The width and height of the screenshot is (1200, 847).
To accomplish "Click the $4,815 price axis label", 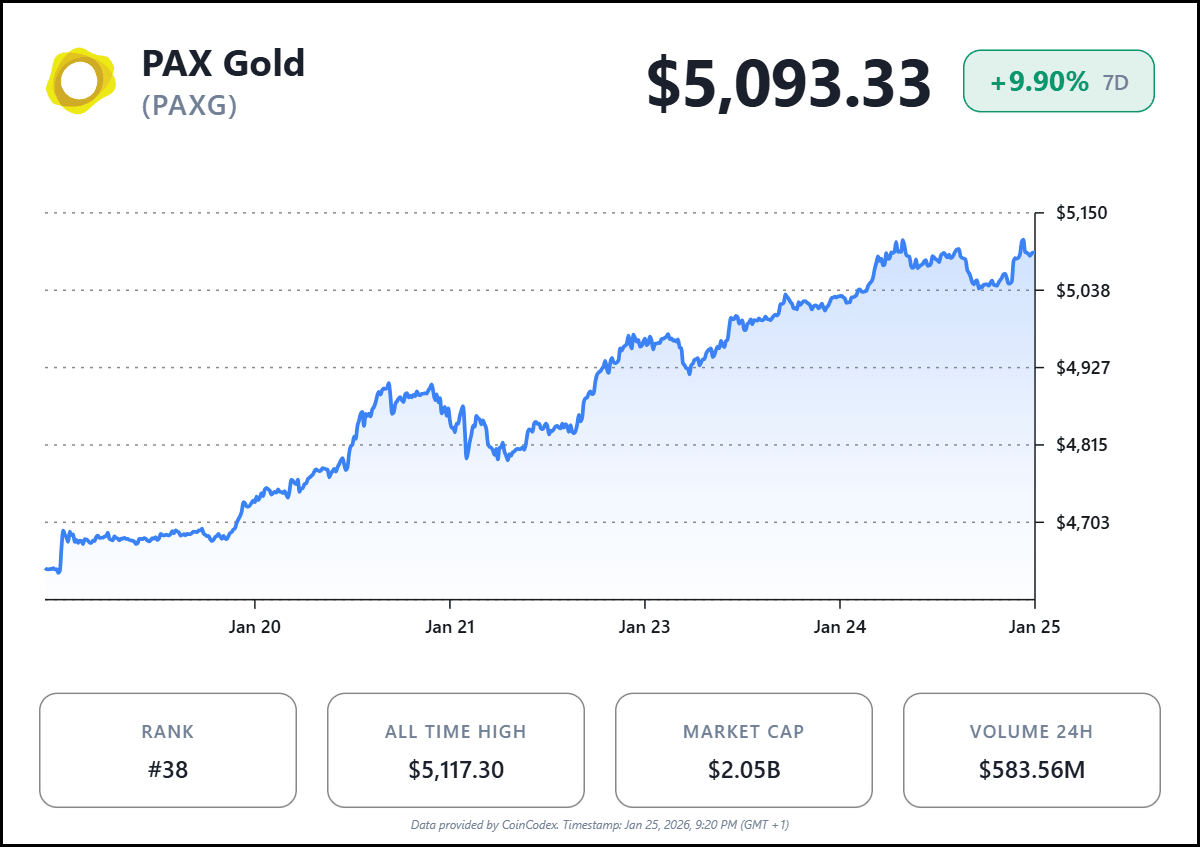I will [x=1081, y=444].
